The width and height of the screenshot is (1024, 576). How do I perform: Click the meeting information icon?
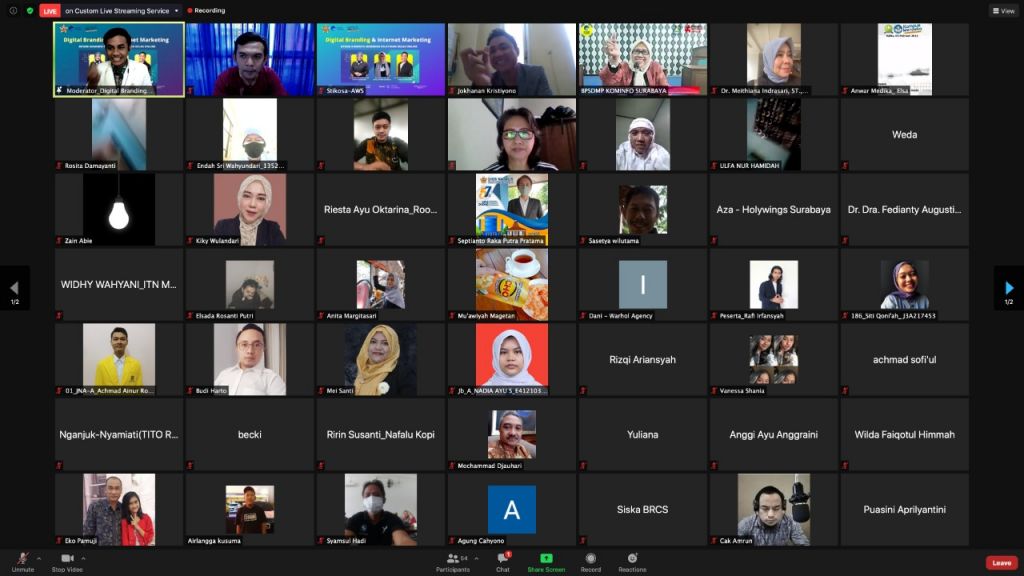tap(13, 10)
